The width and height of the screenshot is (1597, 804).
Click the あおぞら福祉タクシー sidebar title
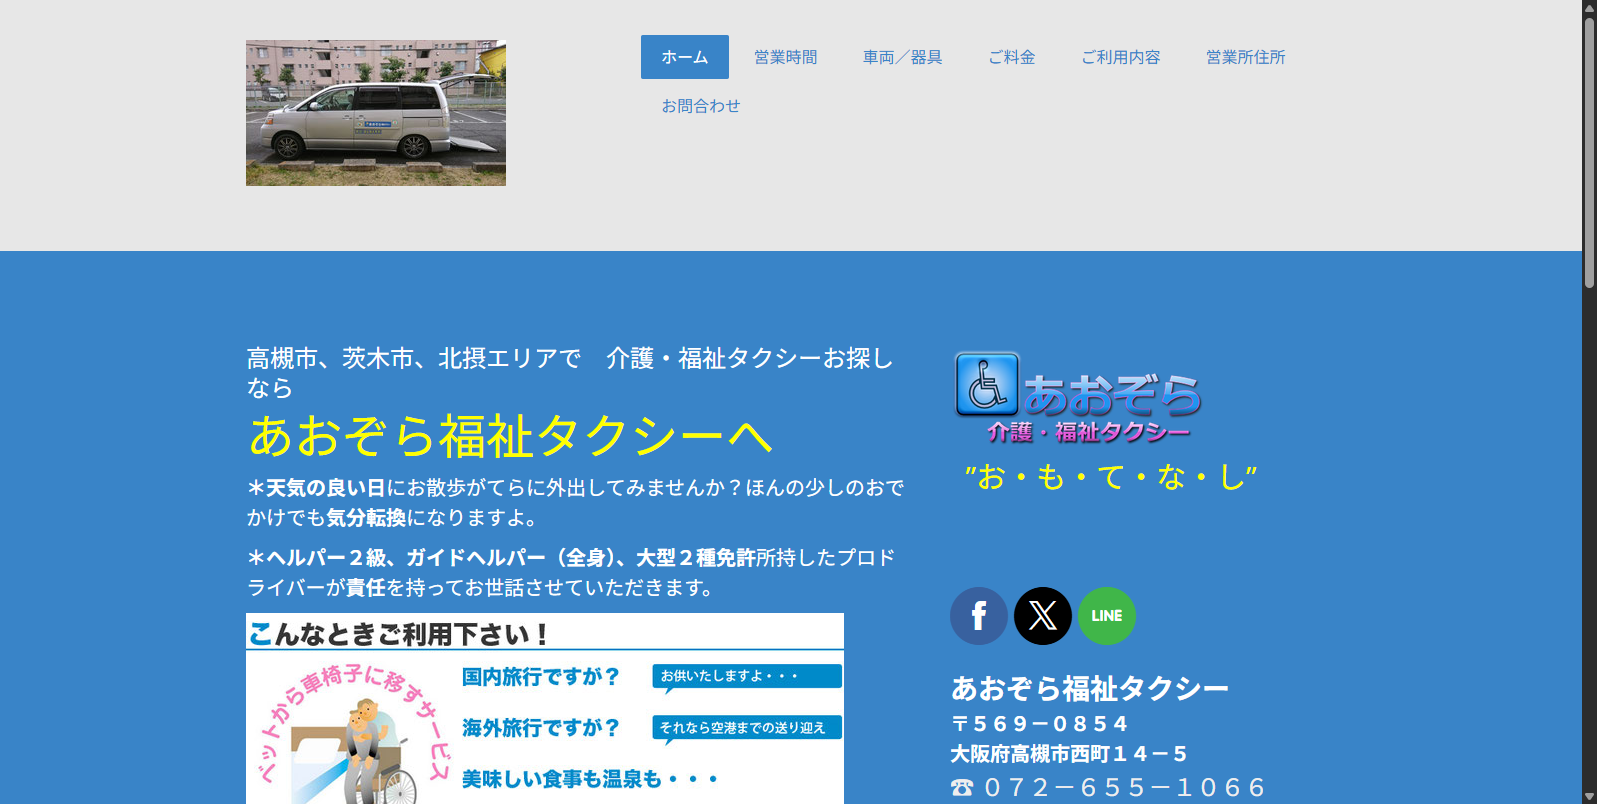1090,688
